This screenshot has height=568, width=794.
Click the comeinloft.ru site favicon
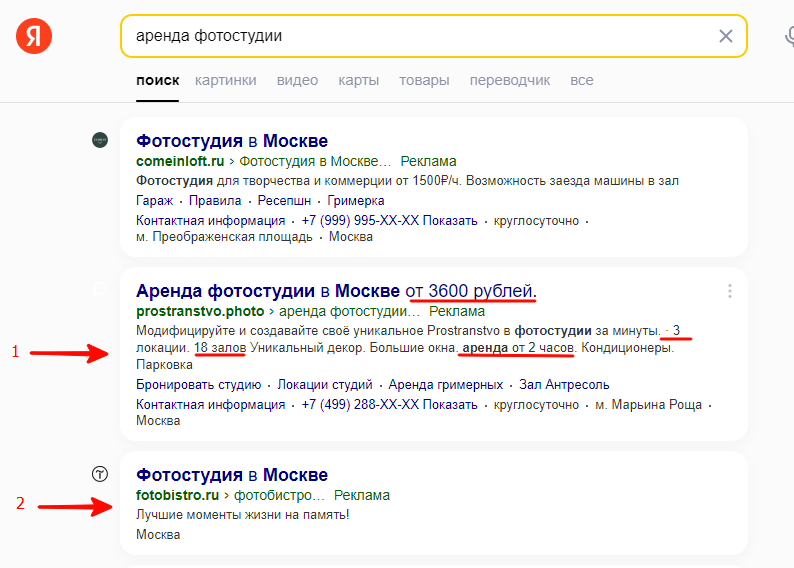click(100, 140)
